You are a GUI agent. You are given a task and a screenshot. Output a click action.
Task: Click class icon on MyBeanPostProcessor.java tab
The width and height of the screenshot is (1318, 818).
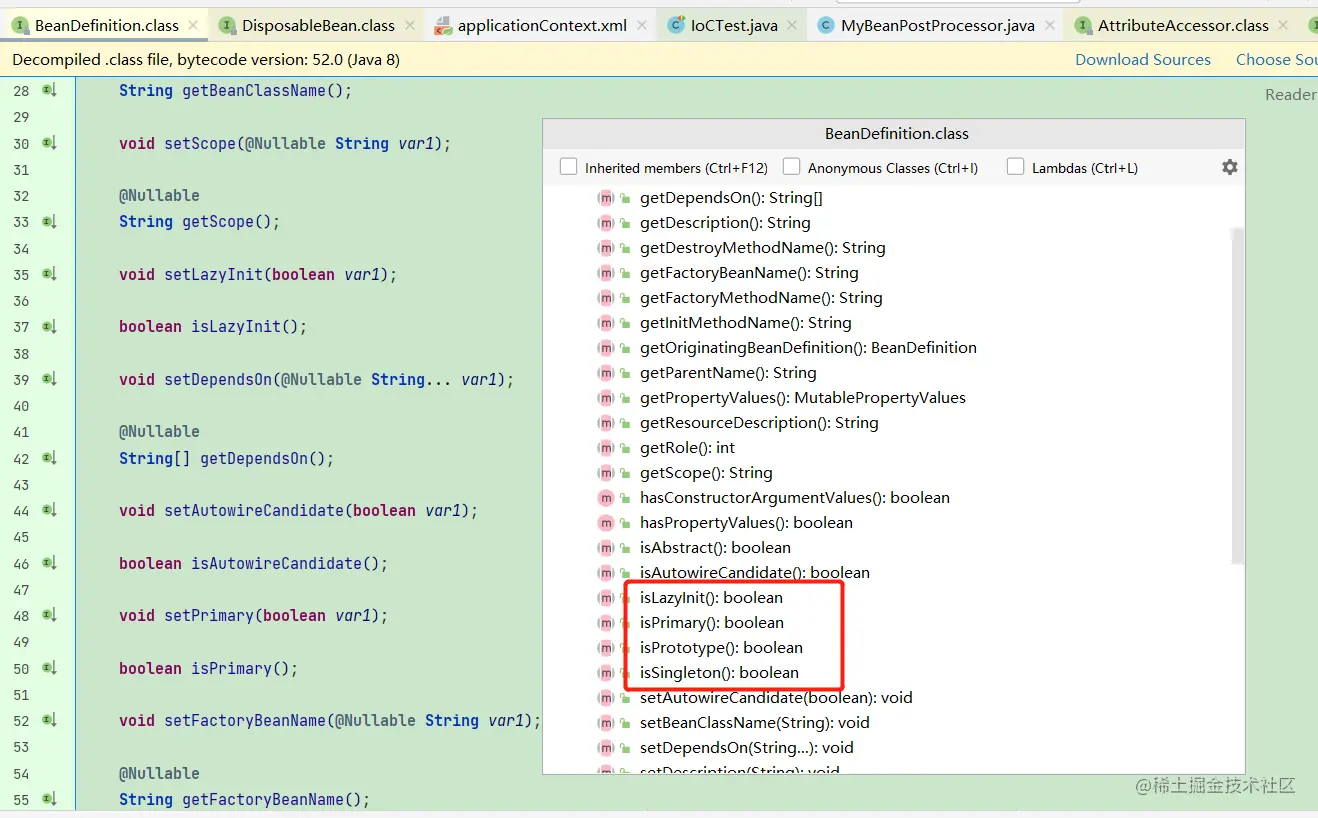point(825,25)
